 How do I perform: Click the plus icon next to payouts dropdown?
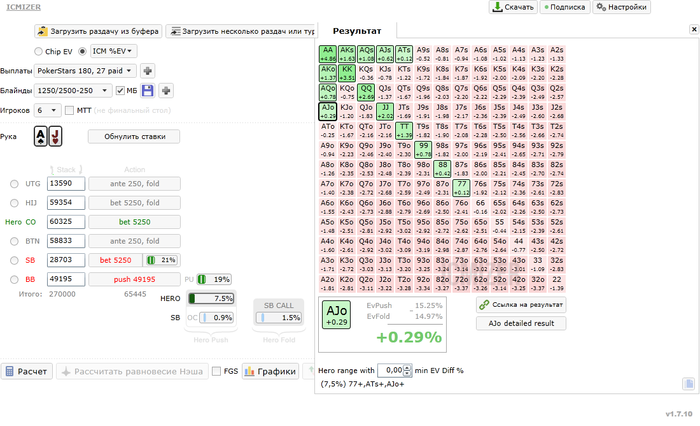click(x=148, y=71)
